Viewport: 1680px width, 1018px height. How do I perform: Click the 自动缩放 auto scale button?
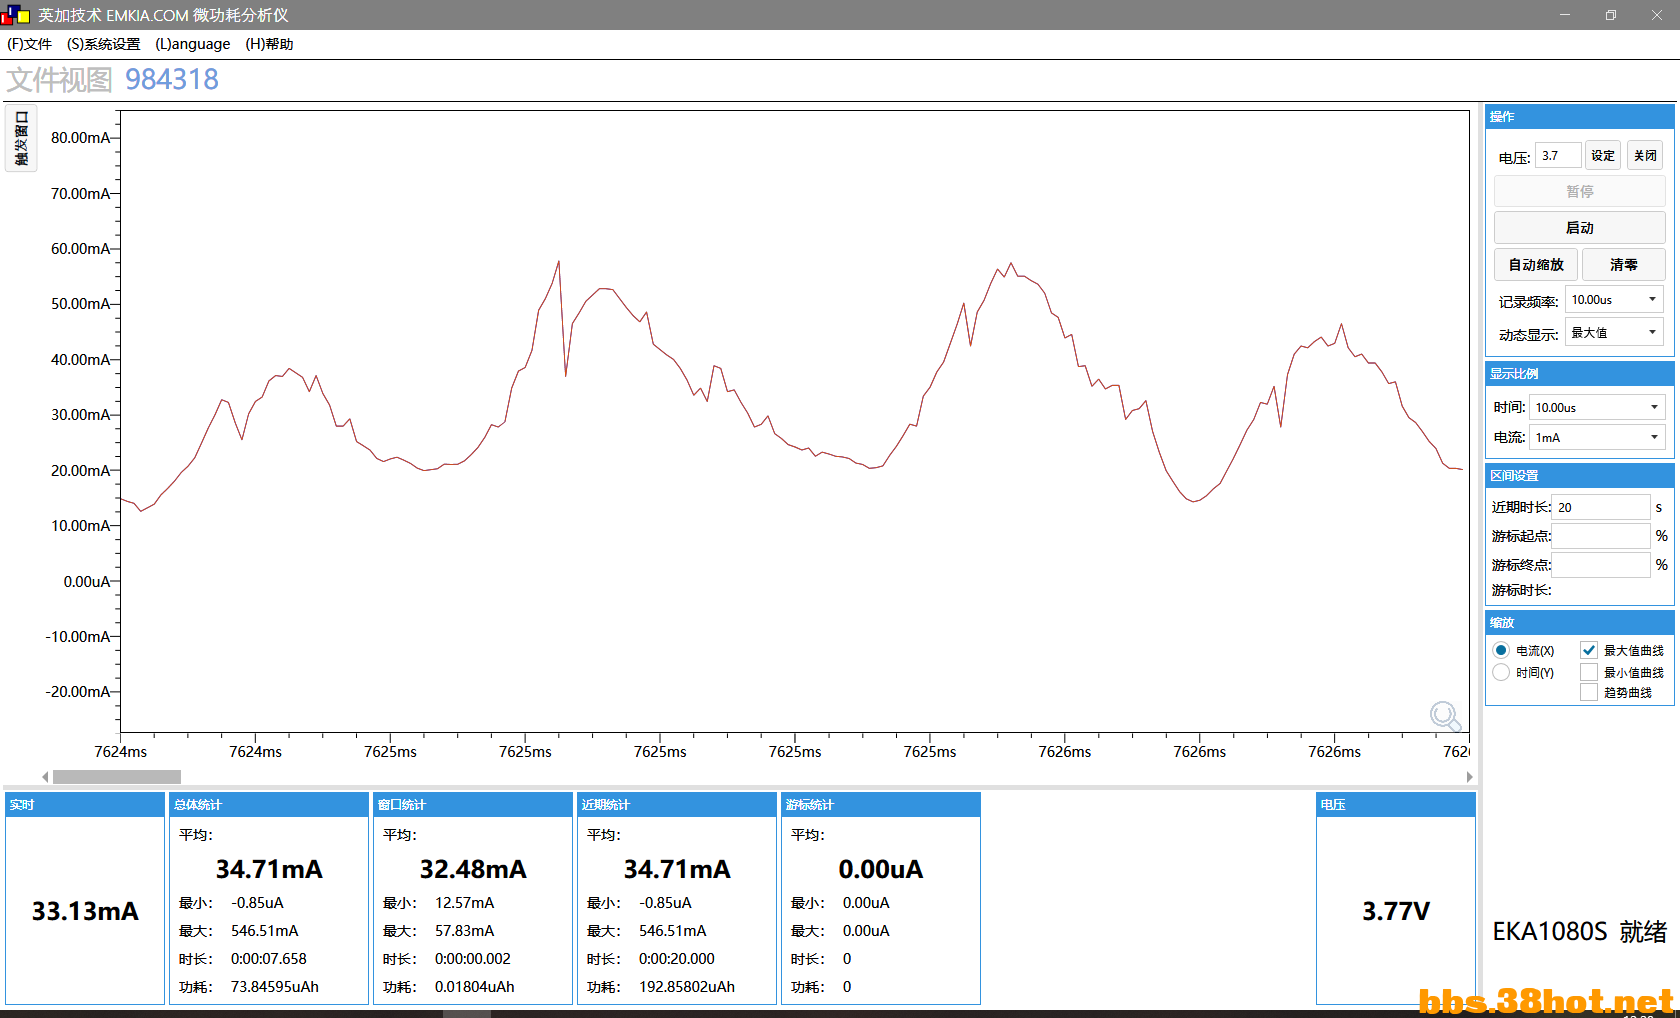tap(1536, 265)
